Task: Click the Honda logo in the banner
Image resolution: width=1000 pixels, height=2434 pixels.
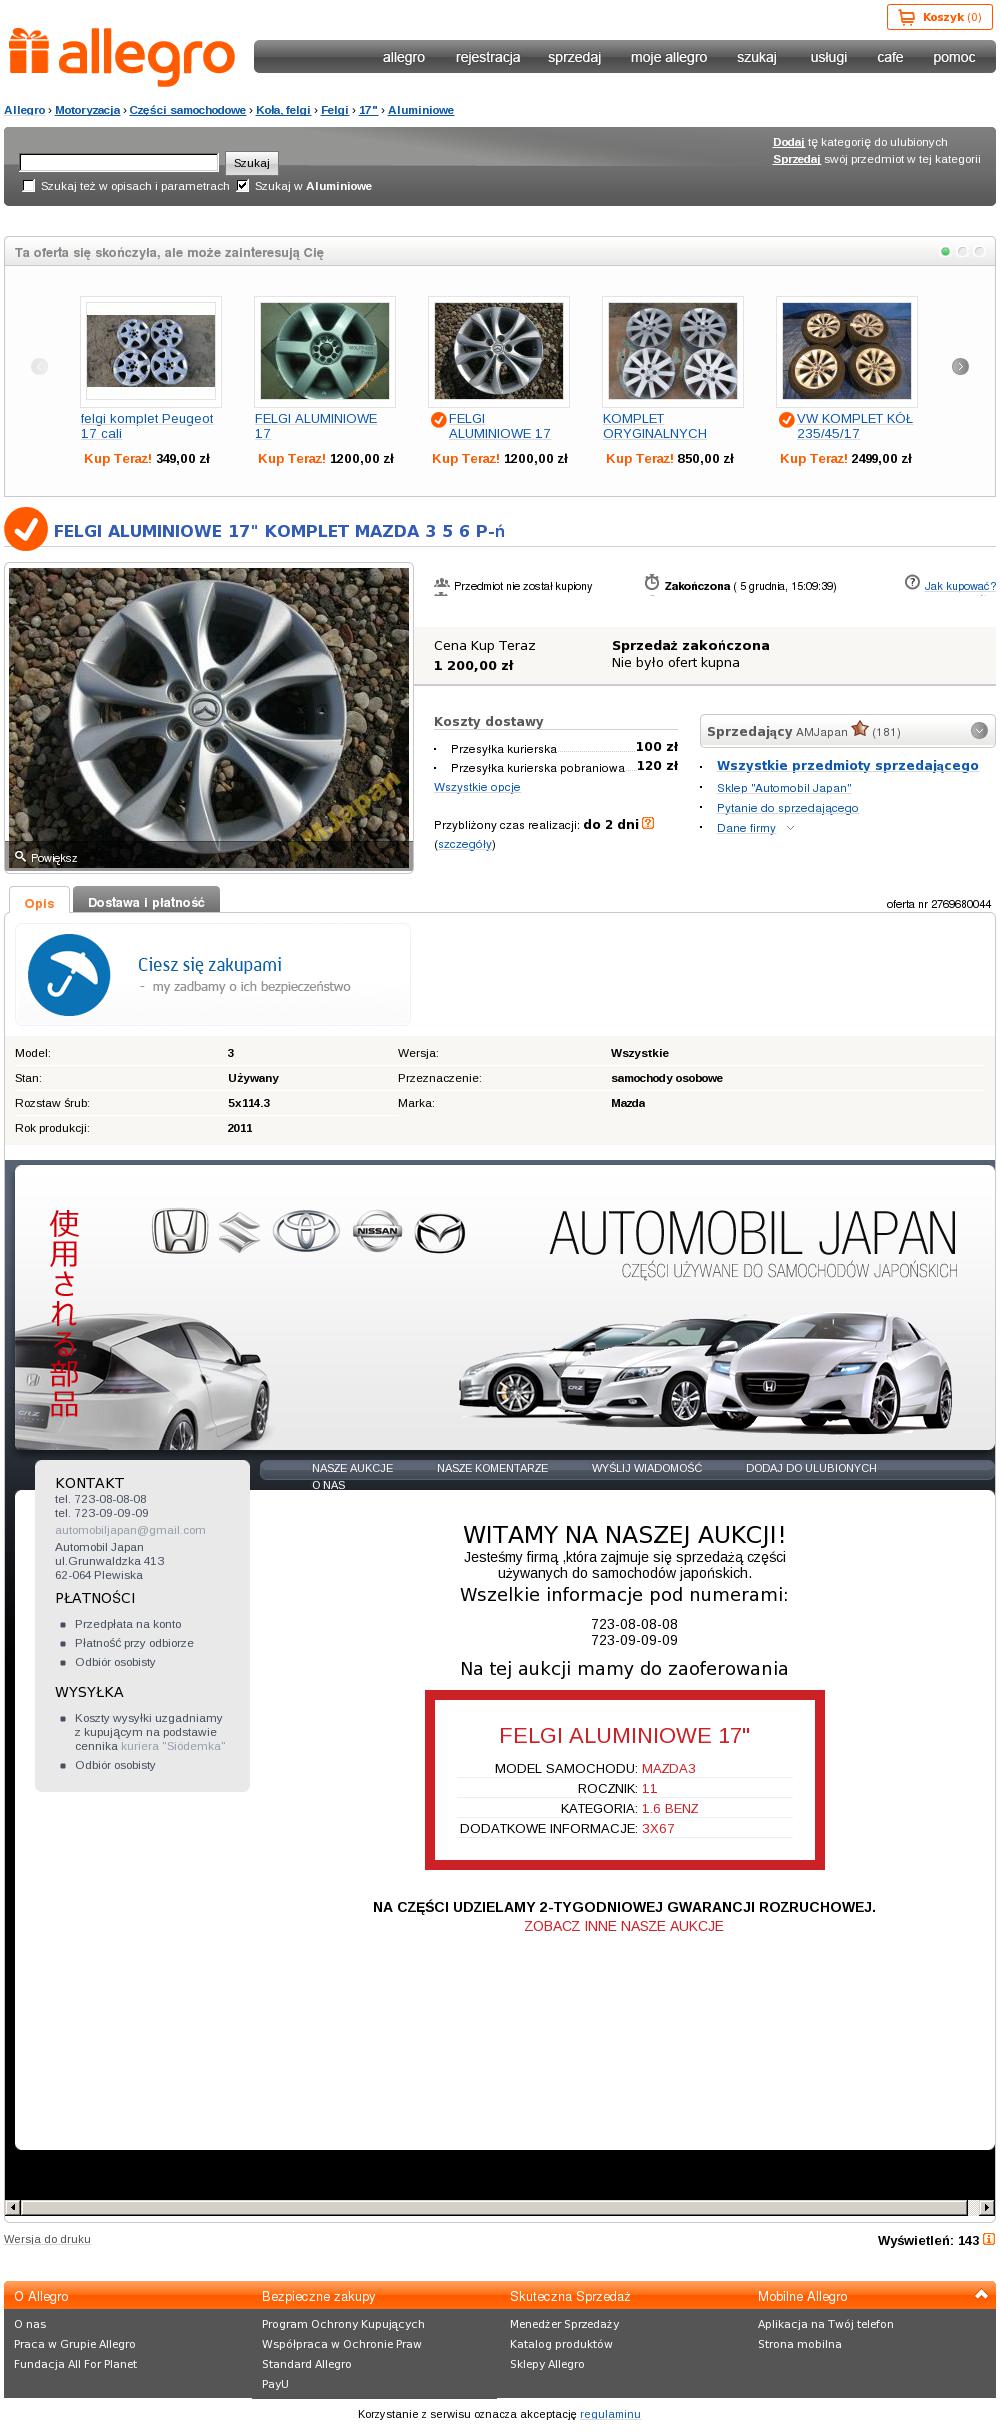Action: 180,1232
